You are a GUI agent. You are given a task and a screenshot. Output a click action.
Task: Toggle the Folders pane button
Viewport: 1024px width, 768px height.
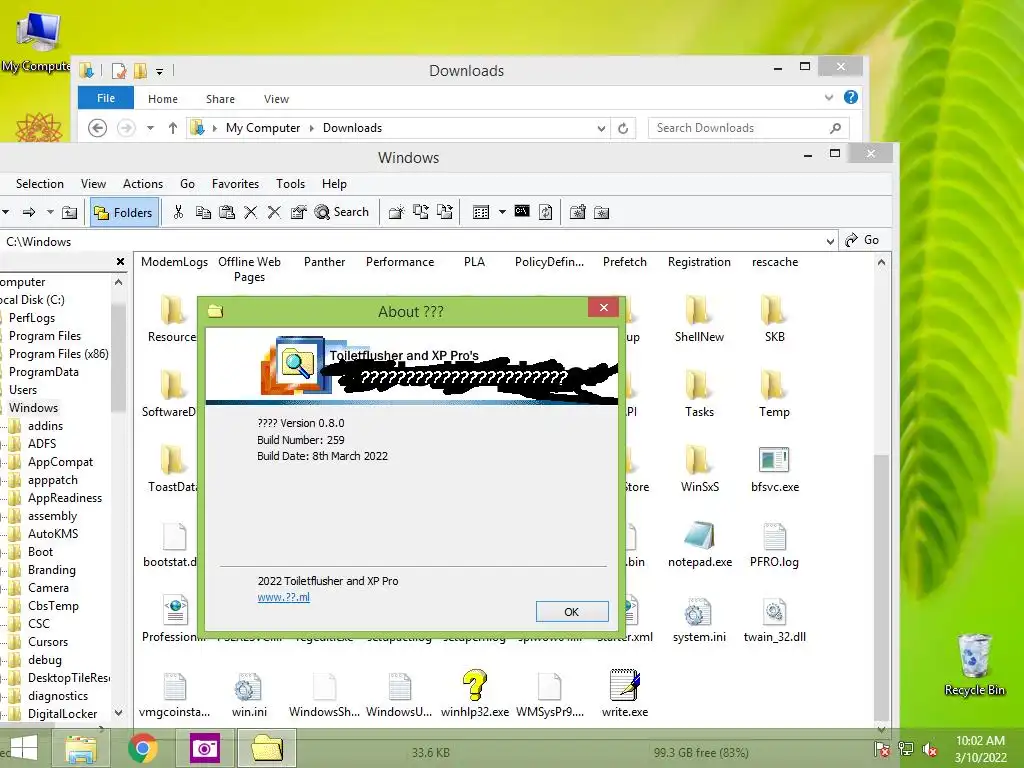click(124, 212)
